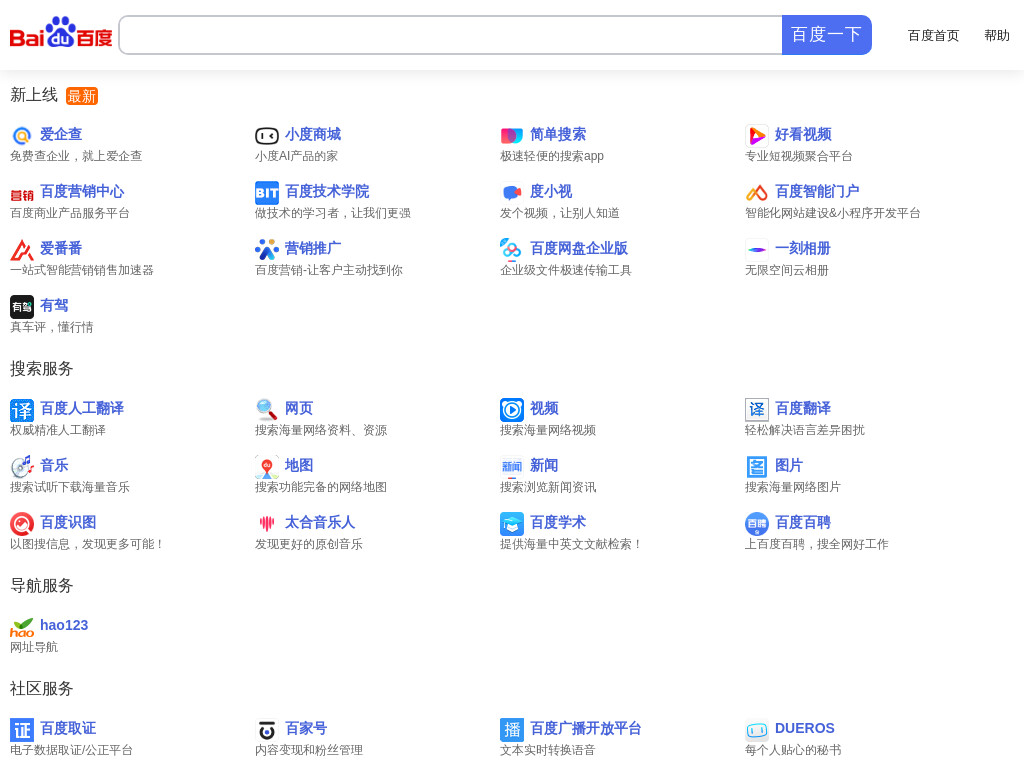1024x768 pixels.
Task: Click the 地图 map pin icon
Action: (266, 467)
